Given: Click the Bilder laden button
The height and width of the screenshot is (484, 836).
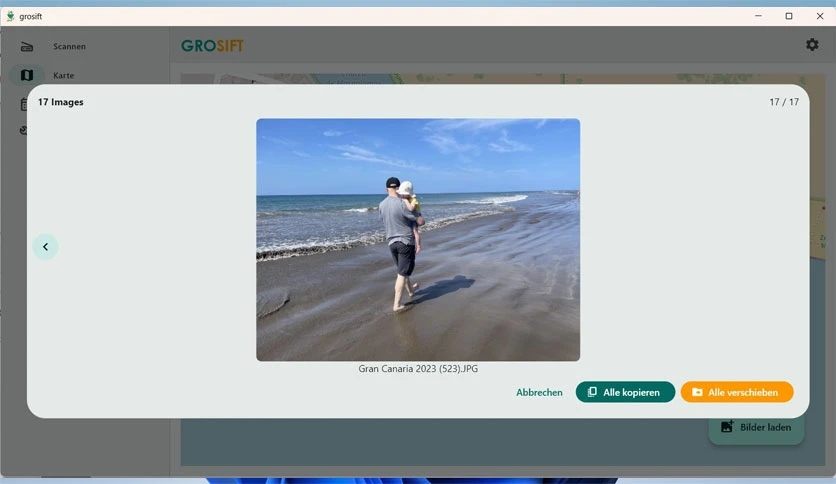Looking at the screenshot, I should (x=756, y=427).
